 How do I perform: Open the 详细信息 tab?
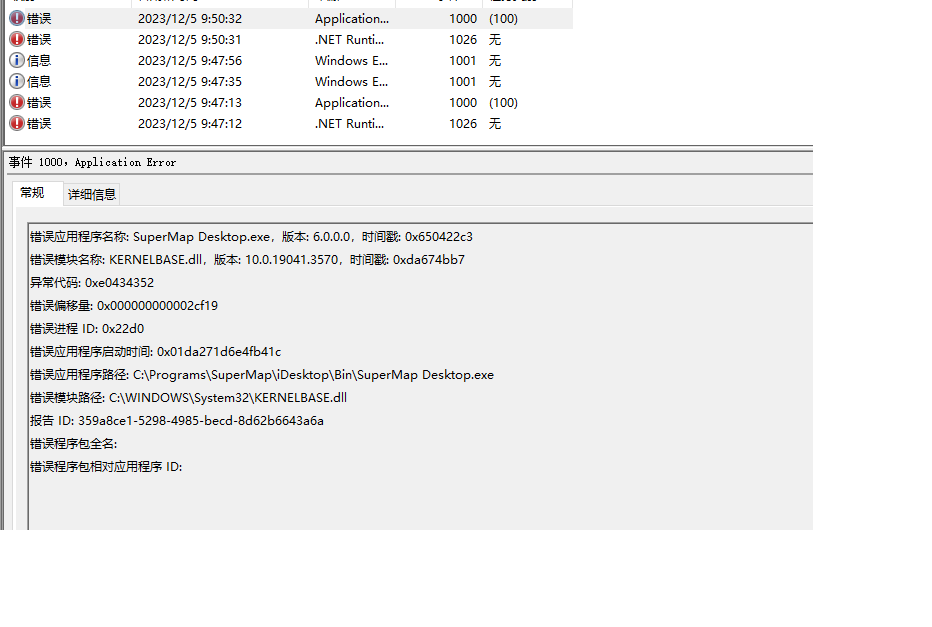click(x=92, y=194)
